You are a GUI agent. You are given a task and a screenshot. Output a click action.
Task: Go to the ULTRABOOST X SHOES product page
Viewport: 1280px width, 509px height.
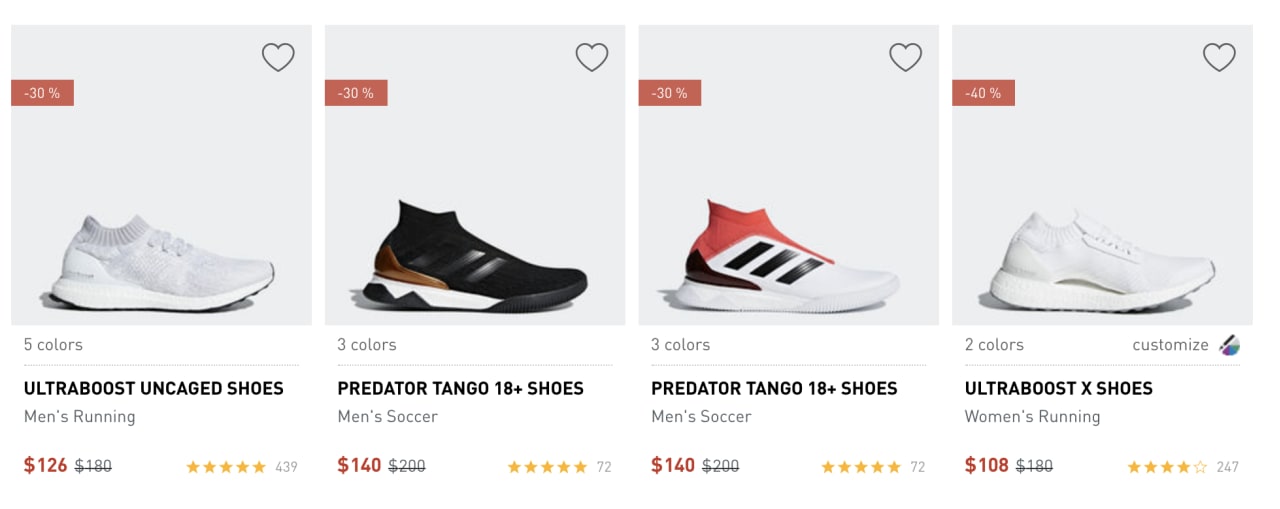point(1058,388)
